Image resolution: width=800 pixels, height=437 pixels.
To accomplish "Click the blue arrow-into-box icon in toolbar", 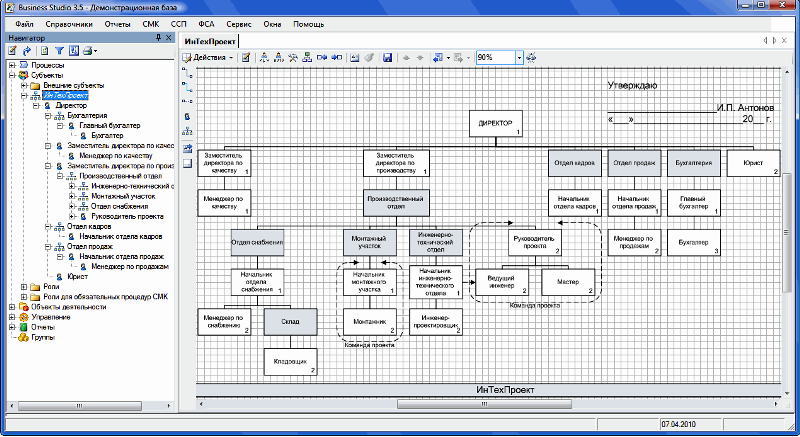I will click(337, 58).
